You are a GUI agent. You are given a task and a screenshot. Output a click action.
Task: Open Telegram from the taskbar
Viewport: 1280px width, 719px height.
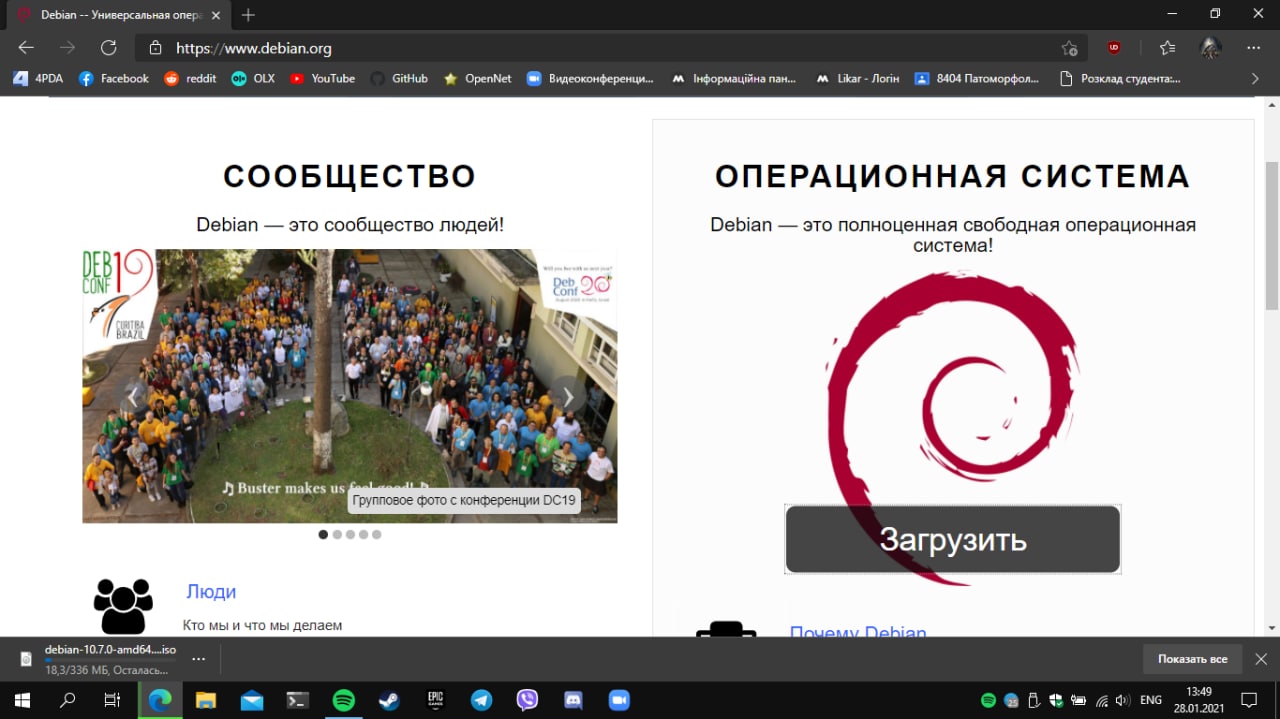[x=481, y=700]
